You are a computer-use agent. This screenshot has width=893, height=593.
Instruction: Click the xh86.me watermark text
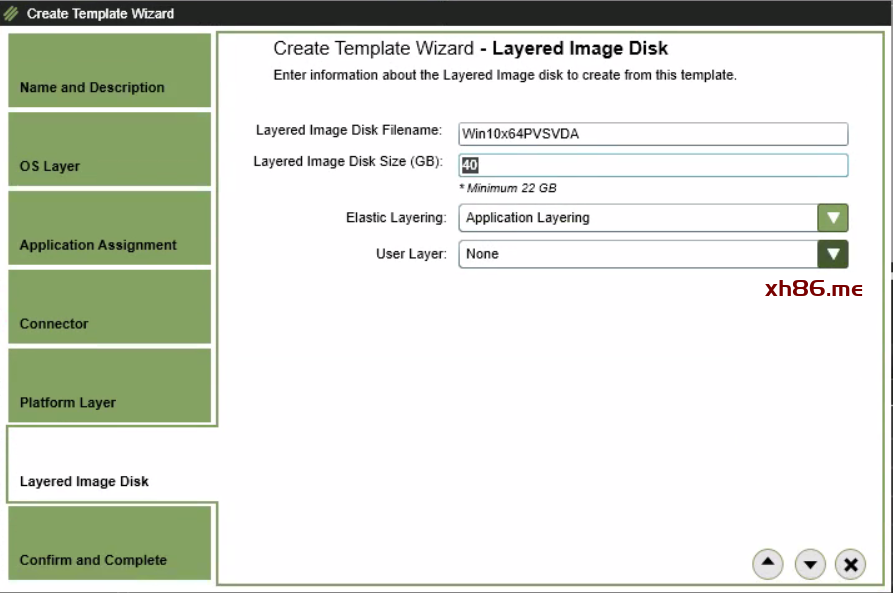[x=813, y=289]
